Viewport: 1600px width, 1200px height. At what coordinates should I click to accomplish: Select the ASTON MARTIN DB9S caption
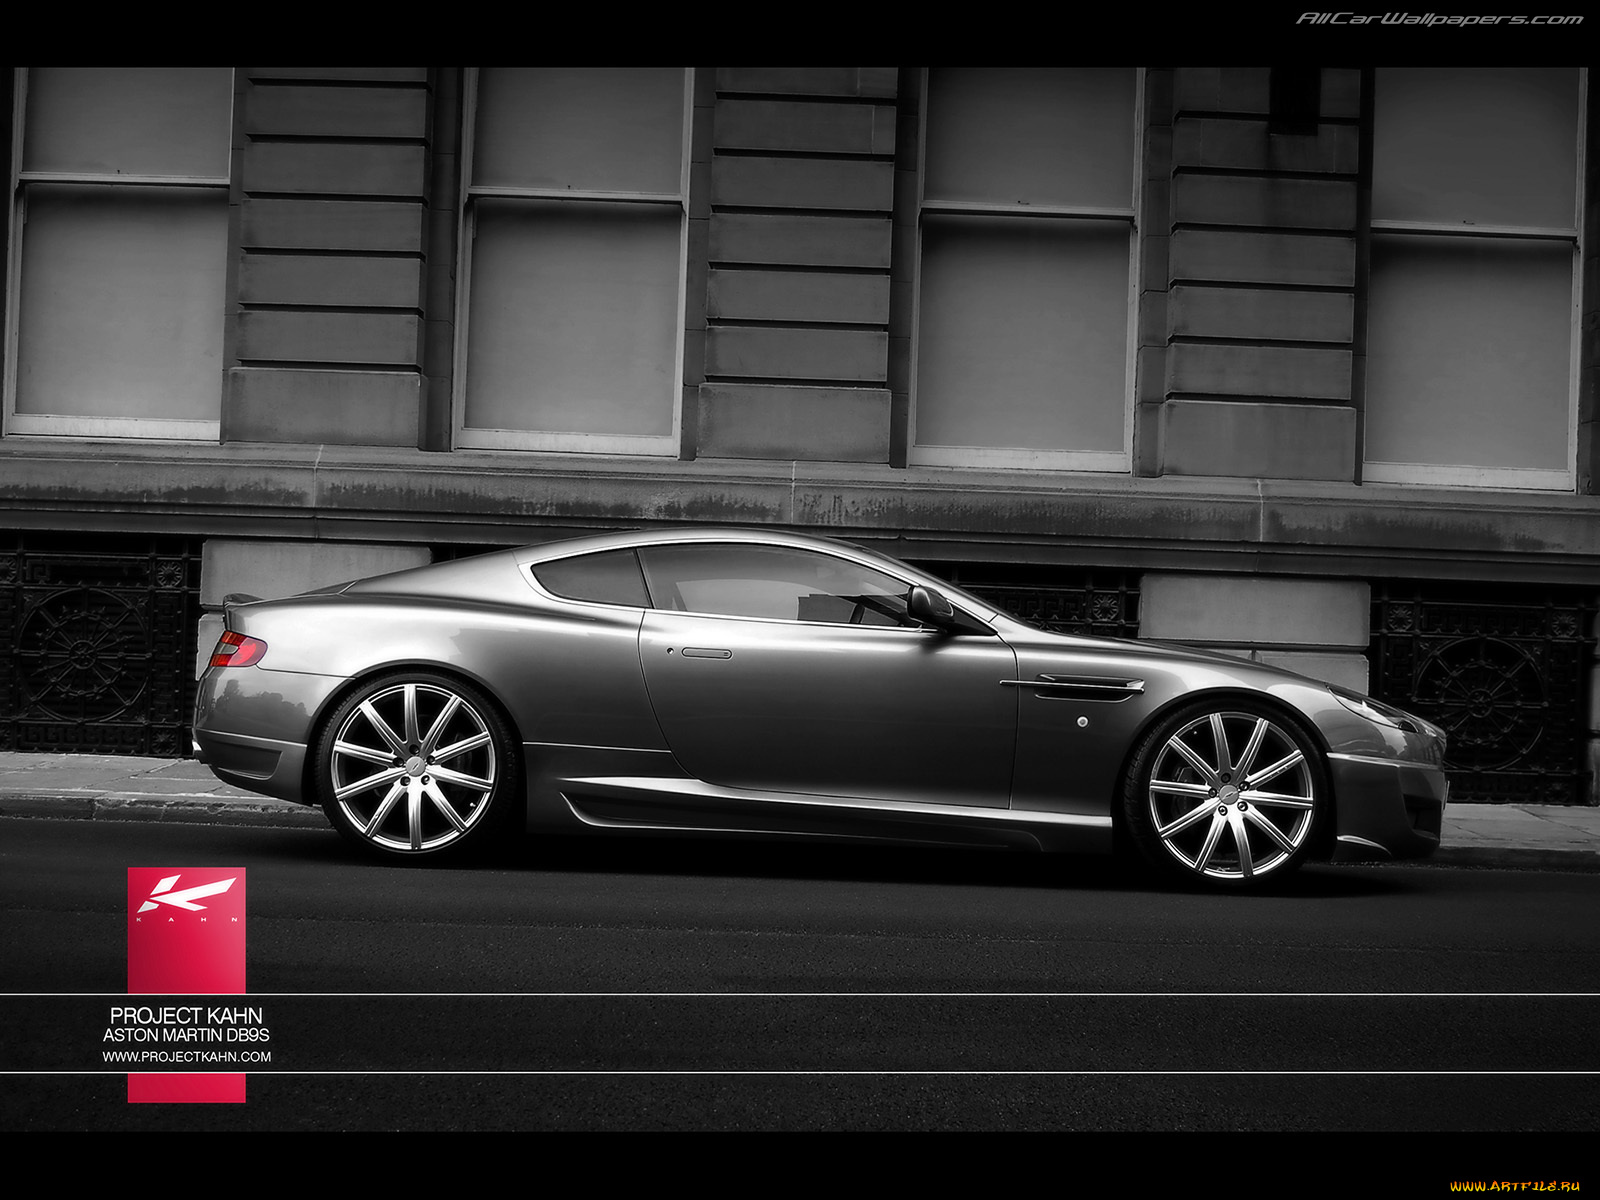[186, 1036]
